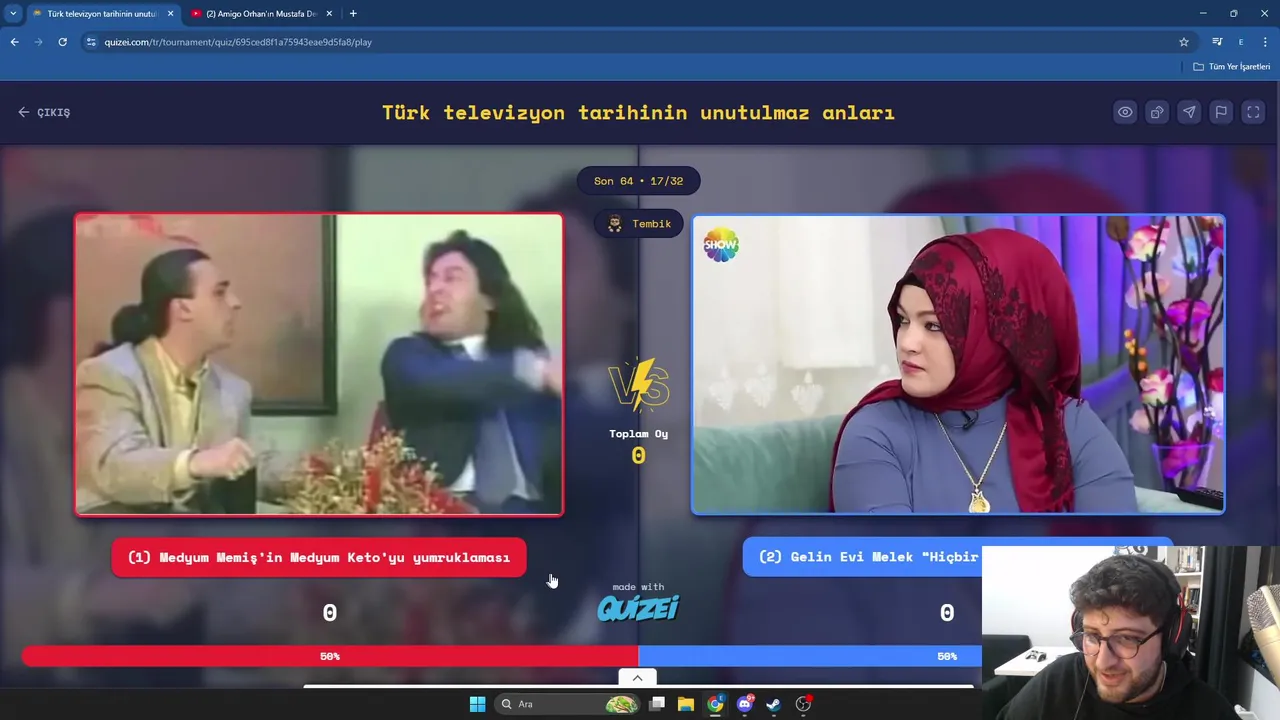Select the right Show TV contestant thumbnail
Viewport: 1280px width, 720px height.
tap(958, 364)
